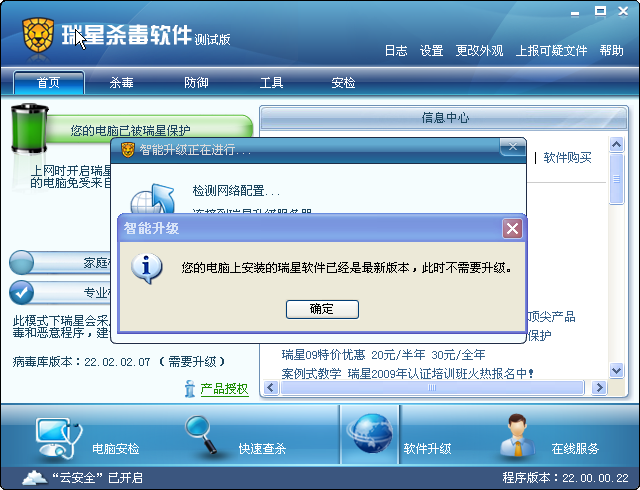This screenshot has height=490, width=640.
Task: Click the globe arrow upgrade icon
Action: click(153, 198)
